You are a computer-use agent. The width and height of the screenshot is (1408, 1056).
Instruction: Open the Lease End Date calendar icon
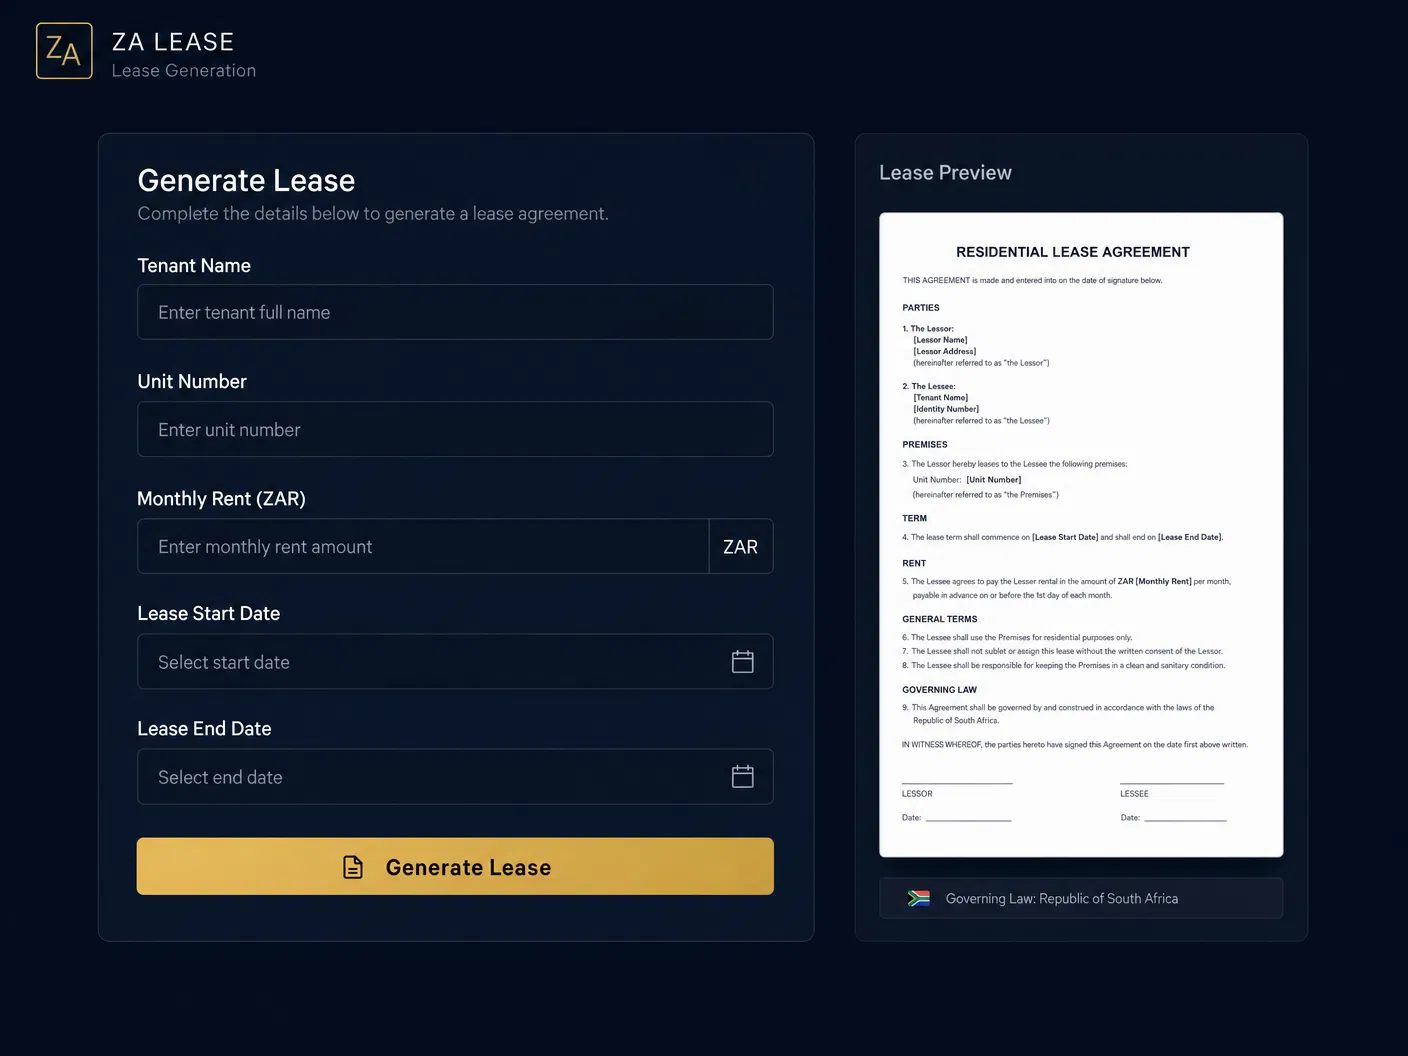(x=742, y=776)
